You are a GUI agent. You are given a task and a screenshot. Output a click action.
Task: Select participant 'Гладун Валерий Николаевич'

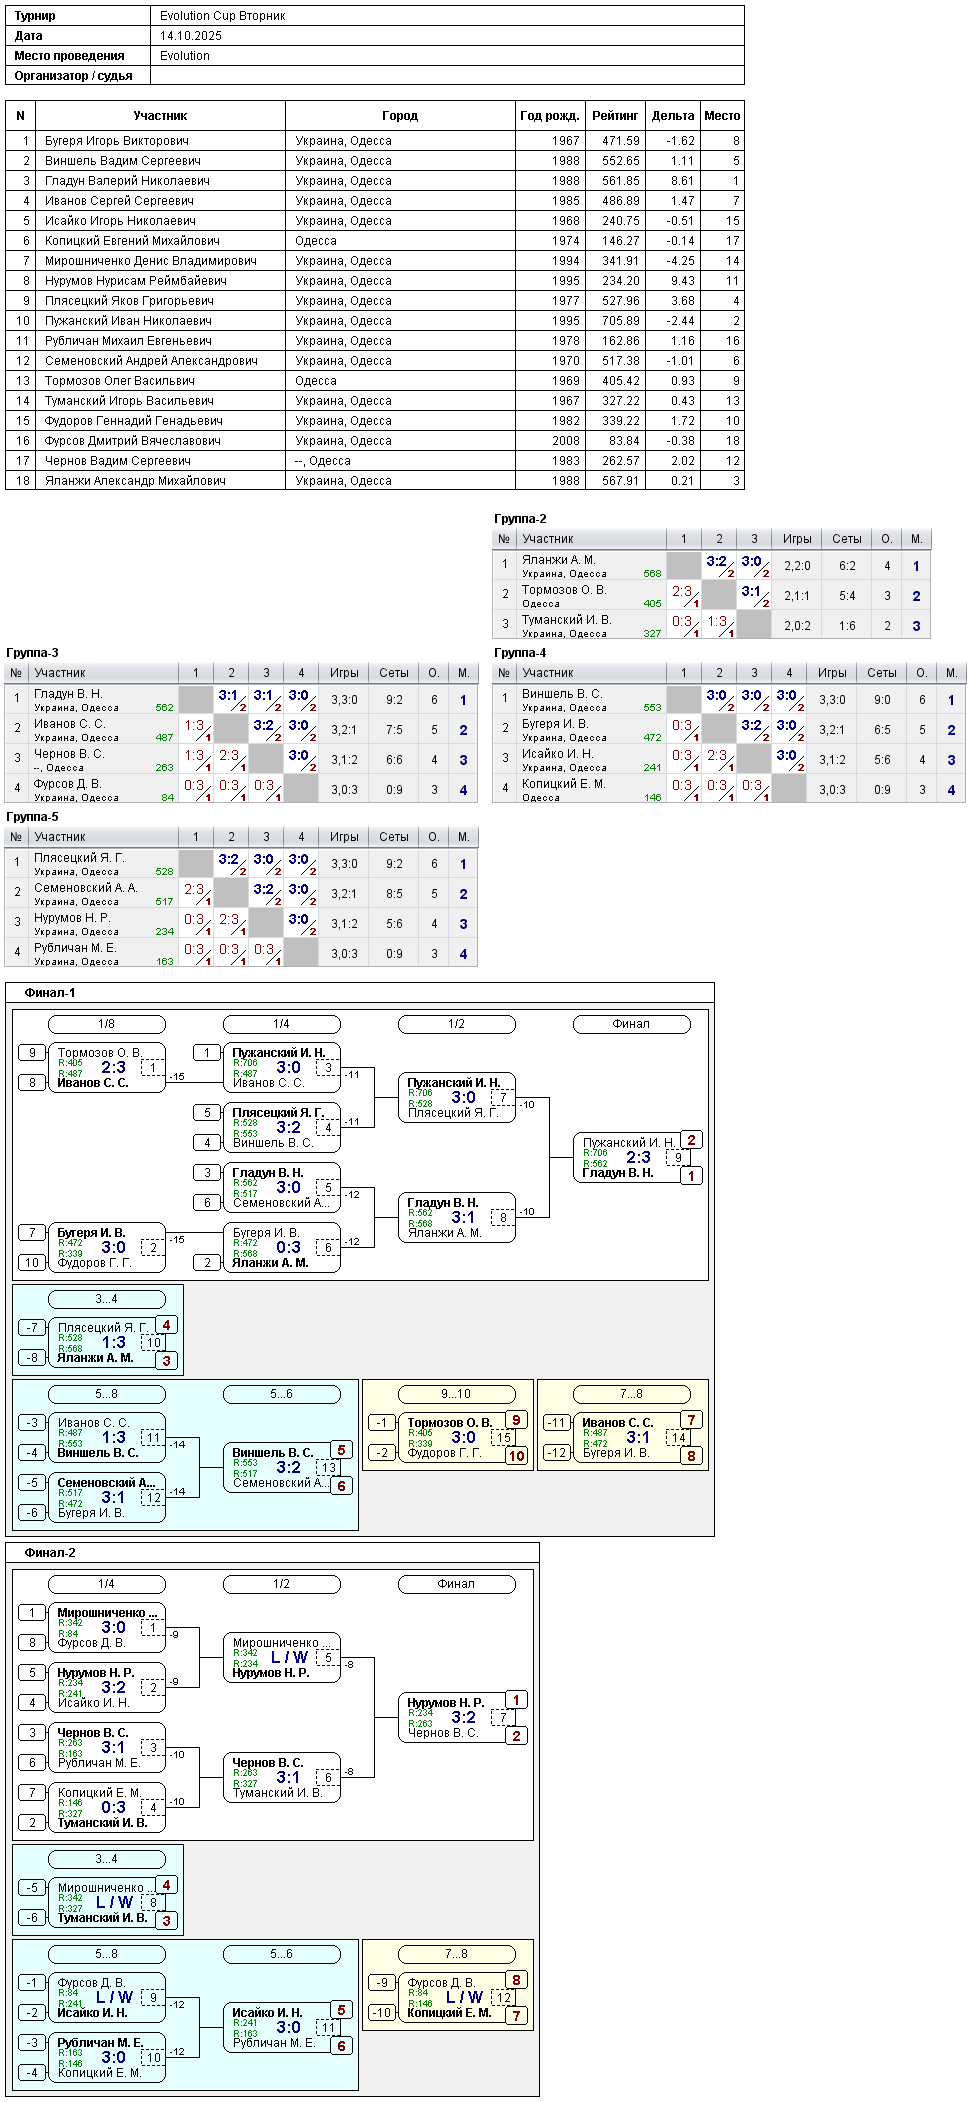point(127,181)
